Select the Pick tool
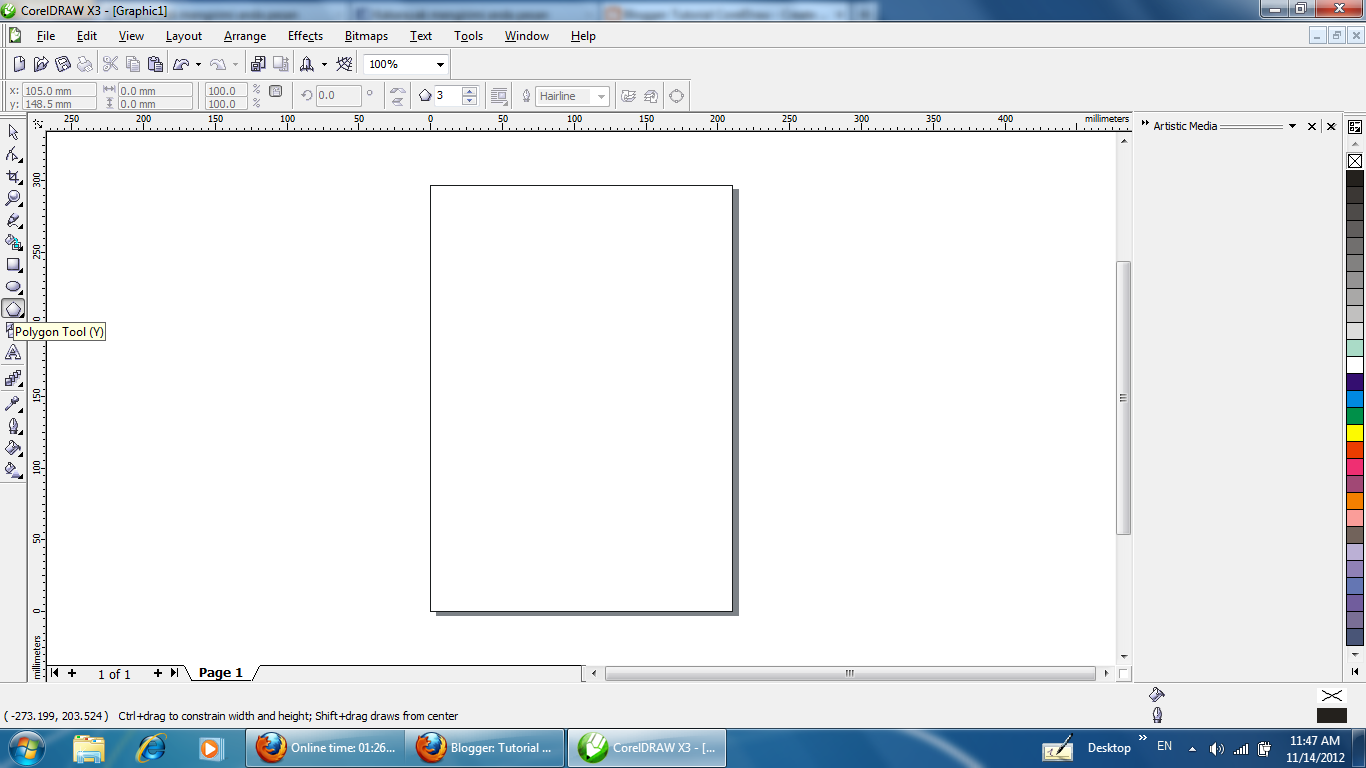This screenshot has width=1366, height=768. pyautogui.click(x=14, y=132)
